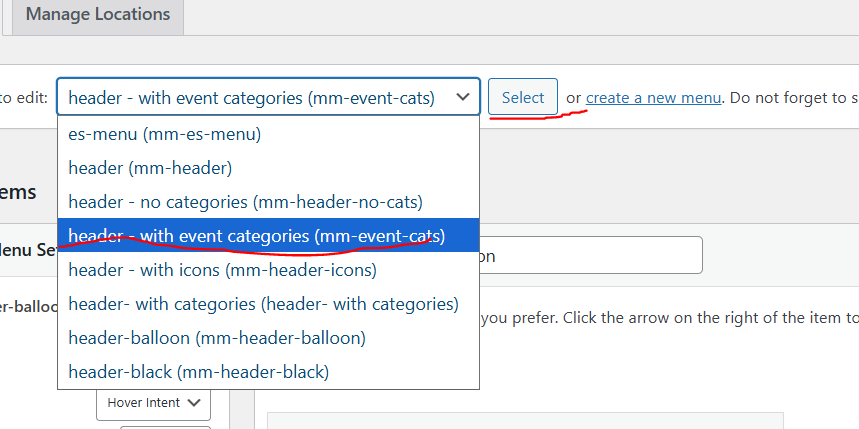Viewport: 859px width, 429px height.
Task: Click the menu item box below the instructions
Action: pos(525,420)
